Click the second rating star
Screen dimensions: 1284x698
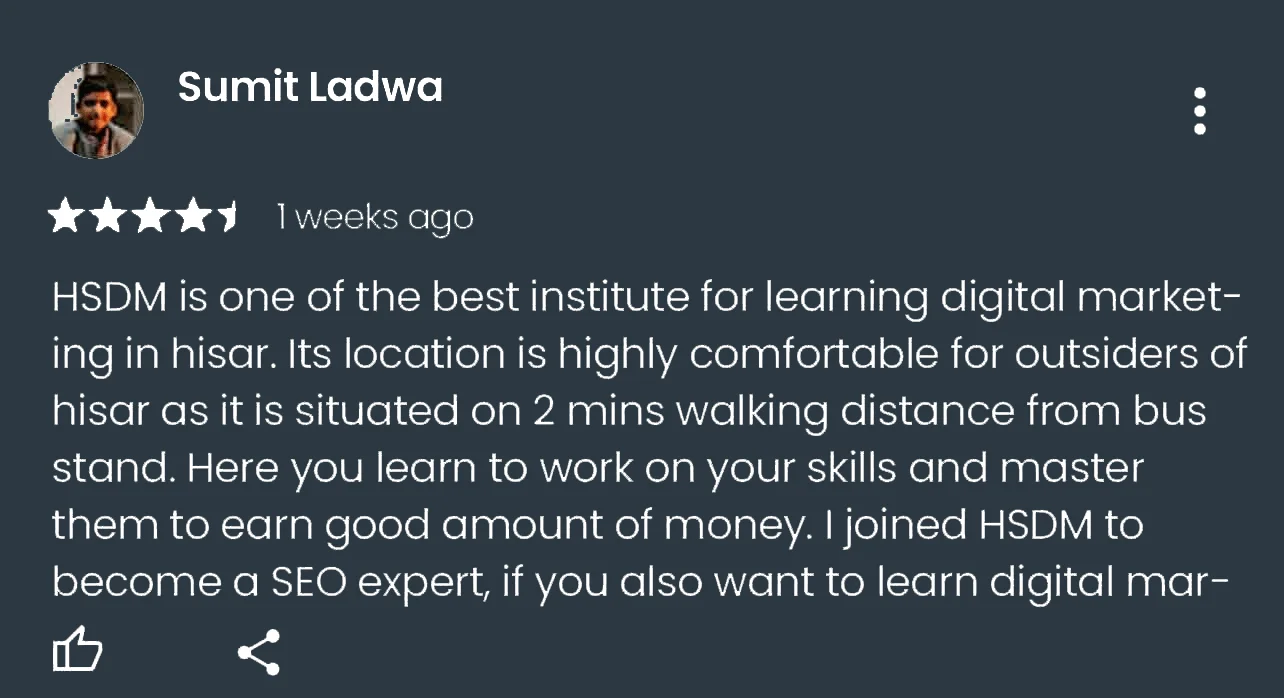coord(109,216)
